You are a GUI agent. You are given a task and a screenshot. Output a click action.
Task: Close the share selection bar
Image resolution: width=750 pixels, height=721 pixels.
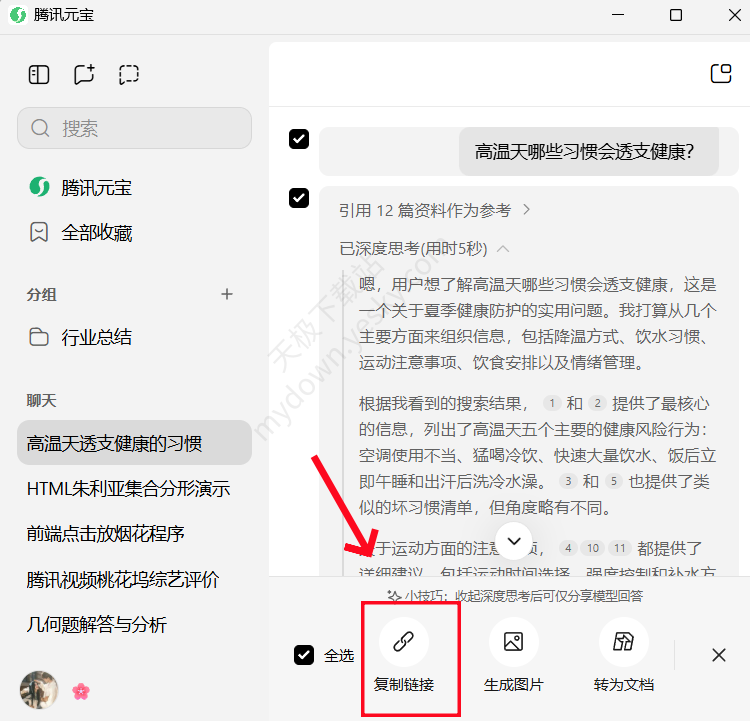[x=718, y=655]
